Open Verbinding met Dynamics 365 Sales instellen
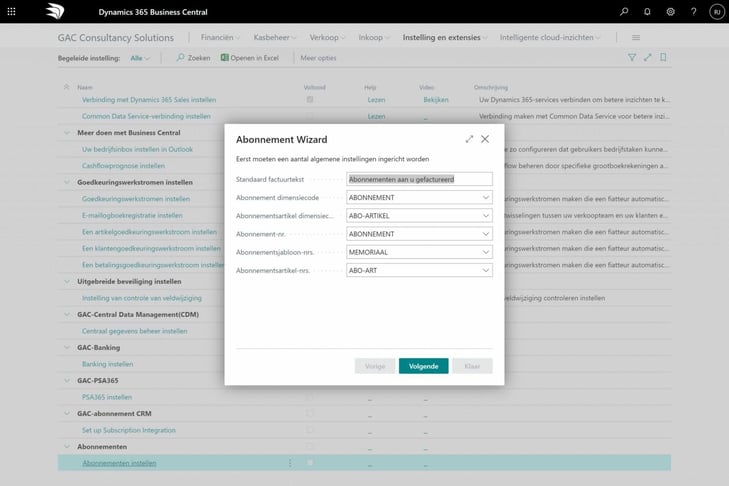 click(149, 100)
